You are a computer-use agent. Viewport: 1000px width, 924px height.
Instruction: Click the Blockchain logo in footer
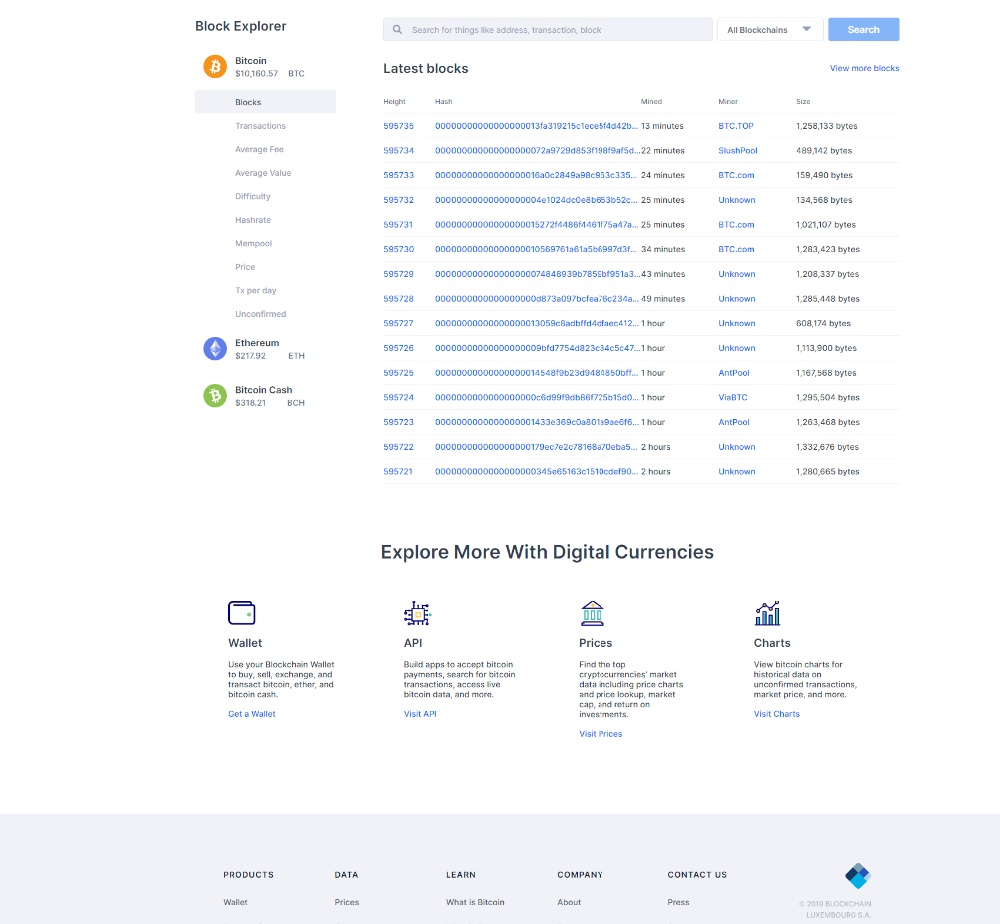[x=858, y=876]
